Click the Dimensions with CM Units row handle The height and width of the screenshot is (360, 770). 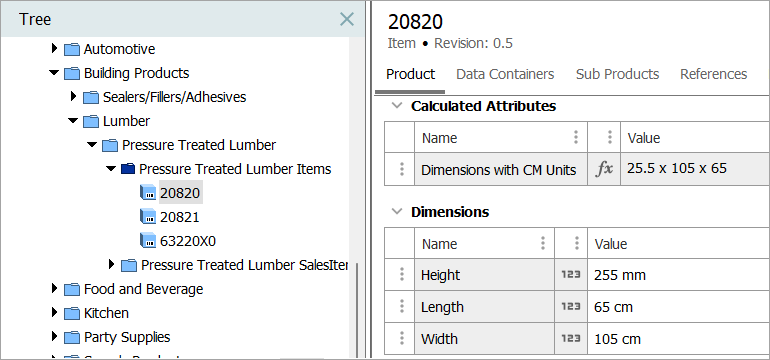[402, 169]
